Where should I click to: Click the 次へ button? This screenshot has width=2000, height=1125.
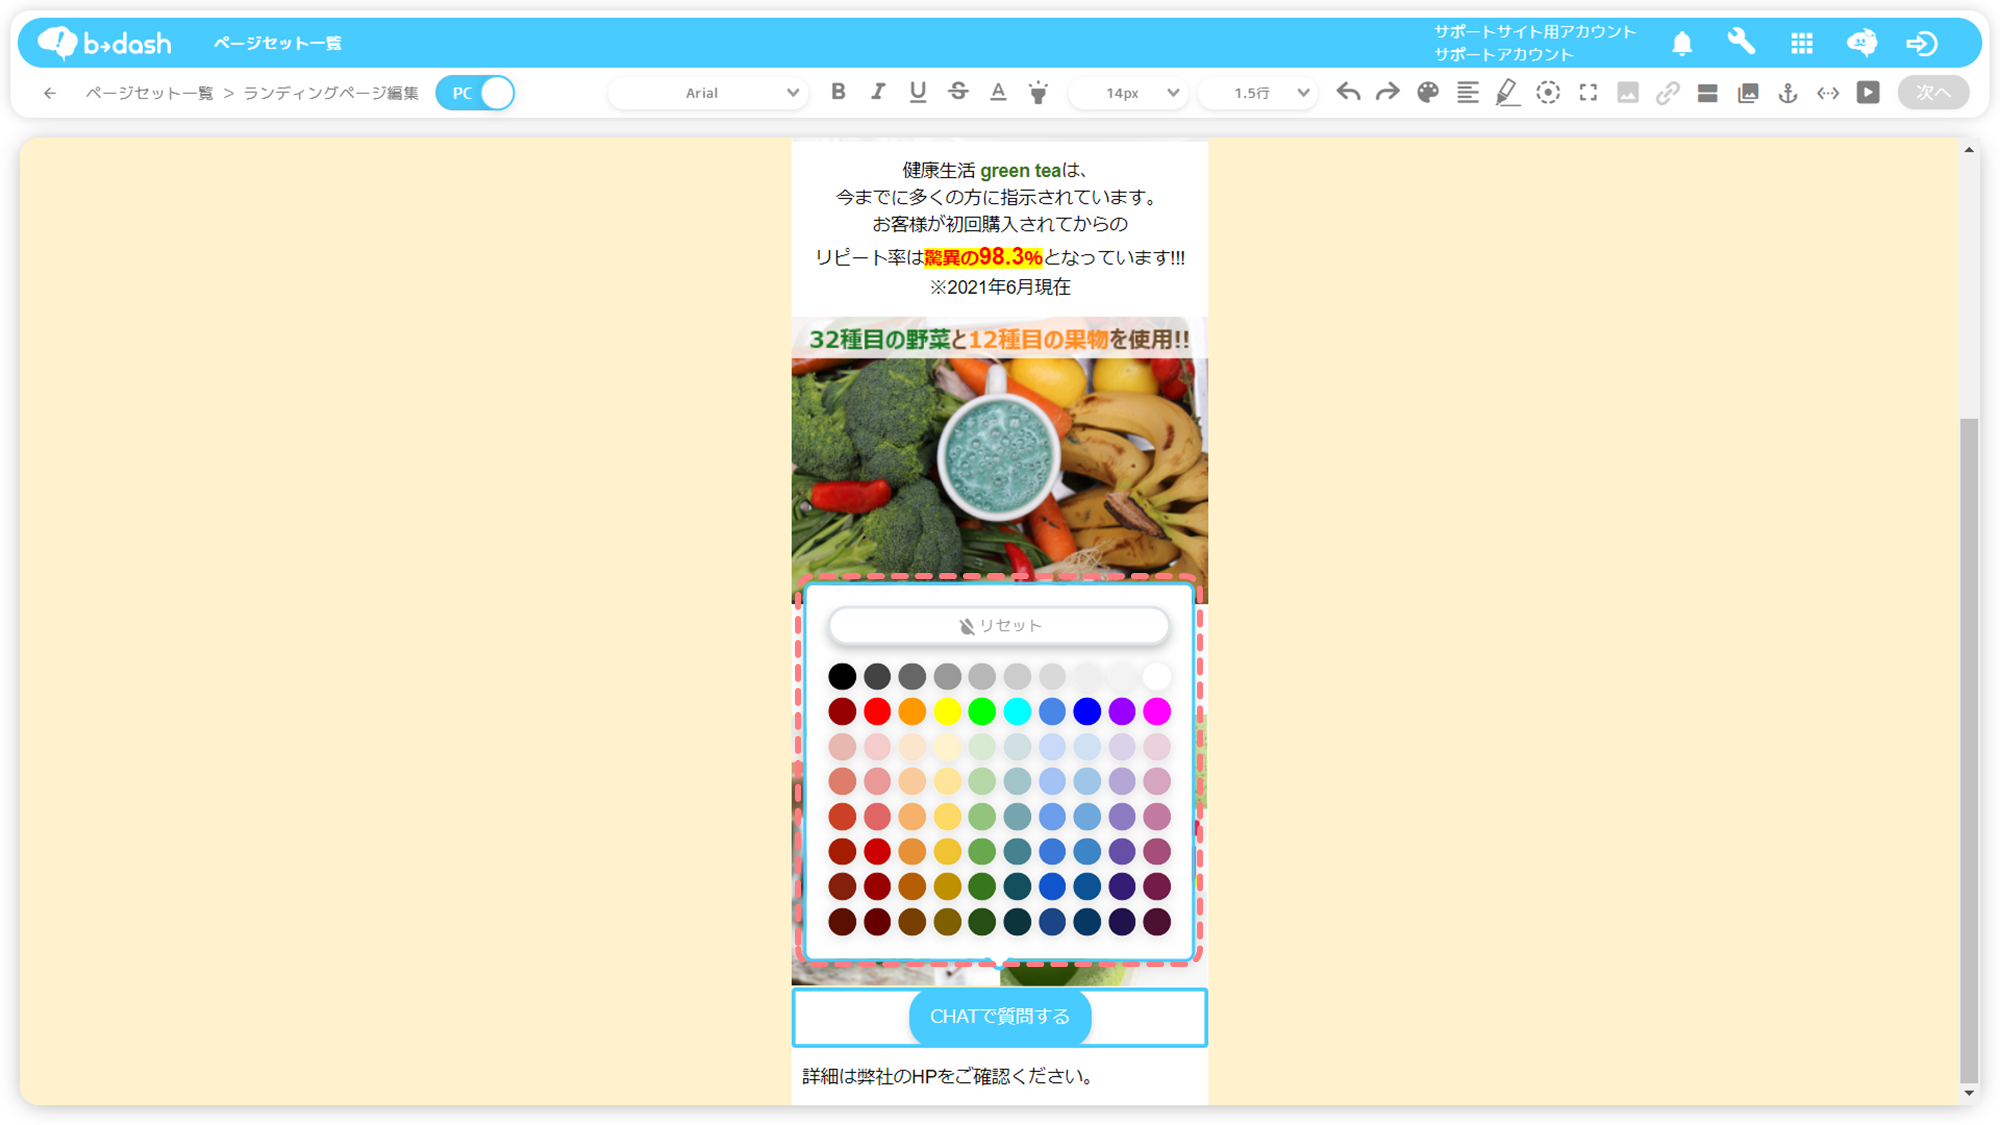tap(1933, 93)
